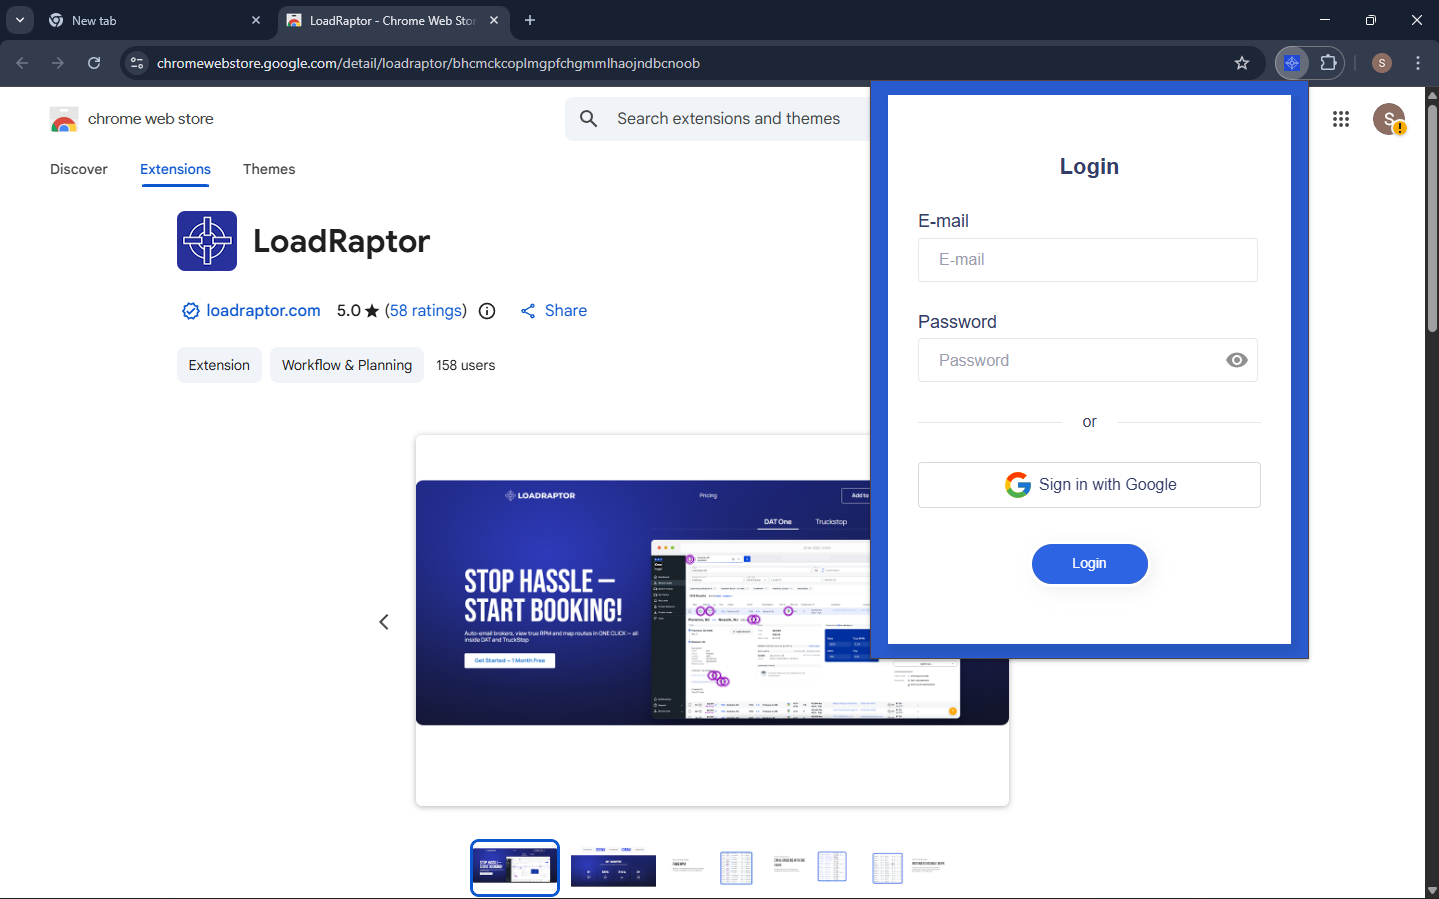Close the LoadRaptor Chrome Web Store tab
Screen dimensions: 1439x899
point(494,20)
